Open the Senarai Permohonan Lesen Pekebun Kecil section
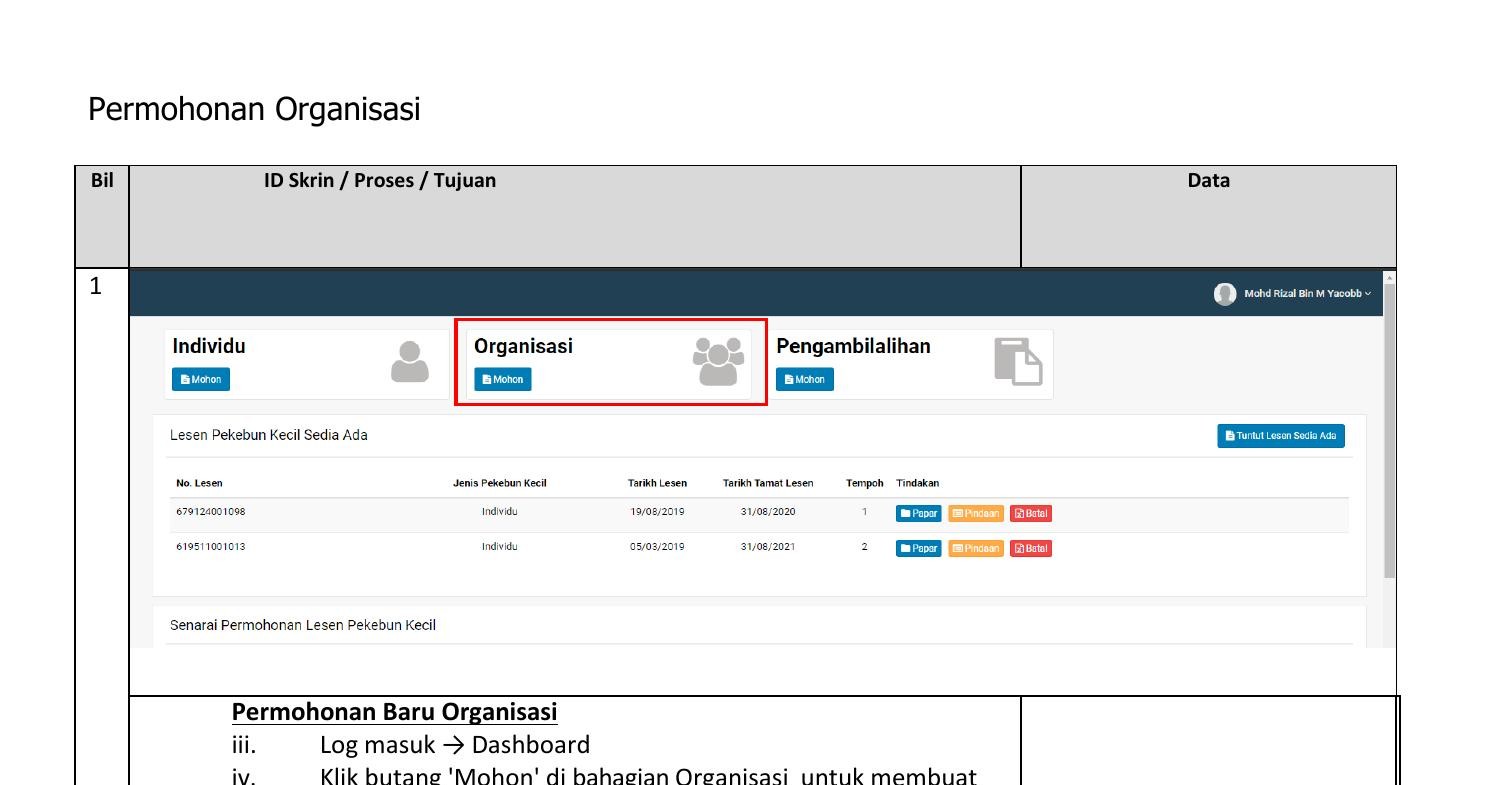1500x785 pixels. click(302, 624)
